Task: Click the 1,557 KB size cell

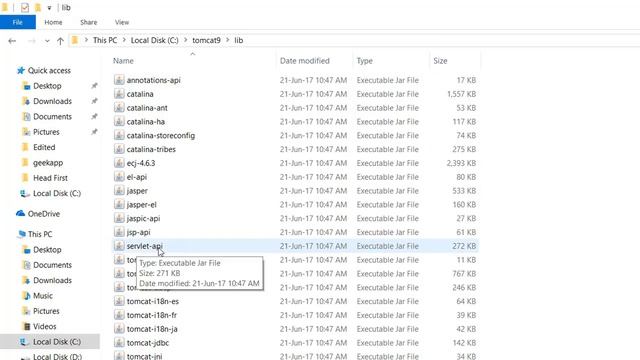Action: pyautogui.click(x=461, y=94)
